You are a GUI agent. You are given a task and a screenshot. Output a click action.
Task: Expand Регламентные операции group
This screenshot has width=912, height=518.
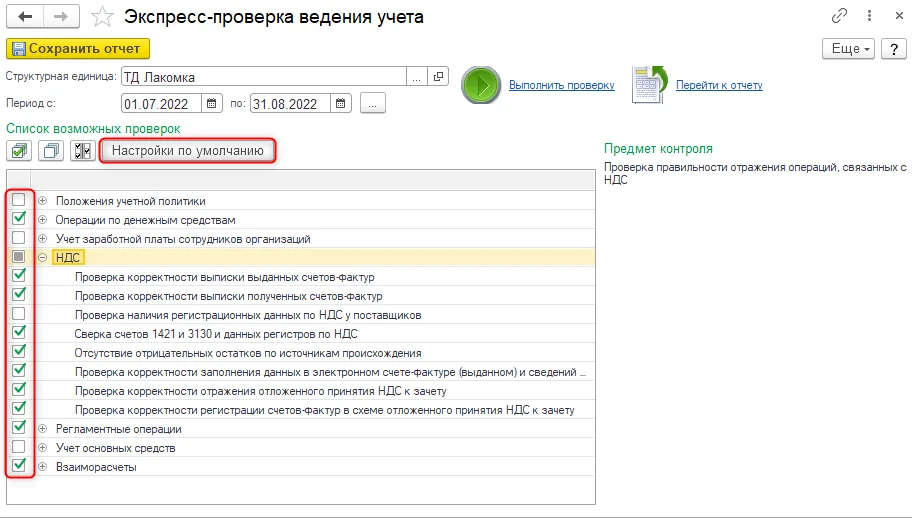[x=42, y=429]
